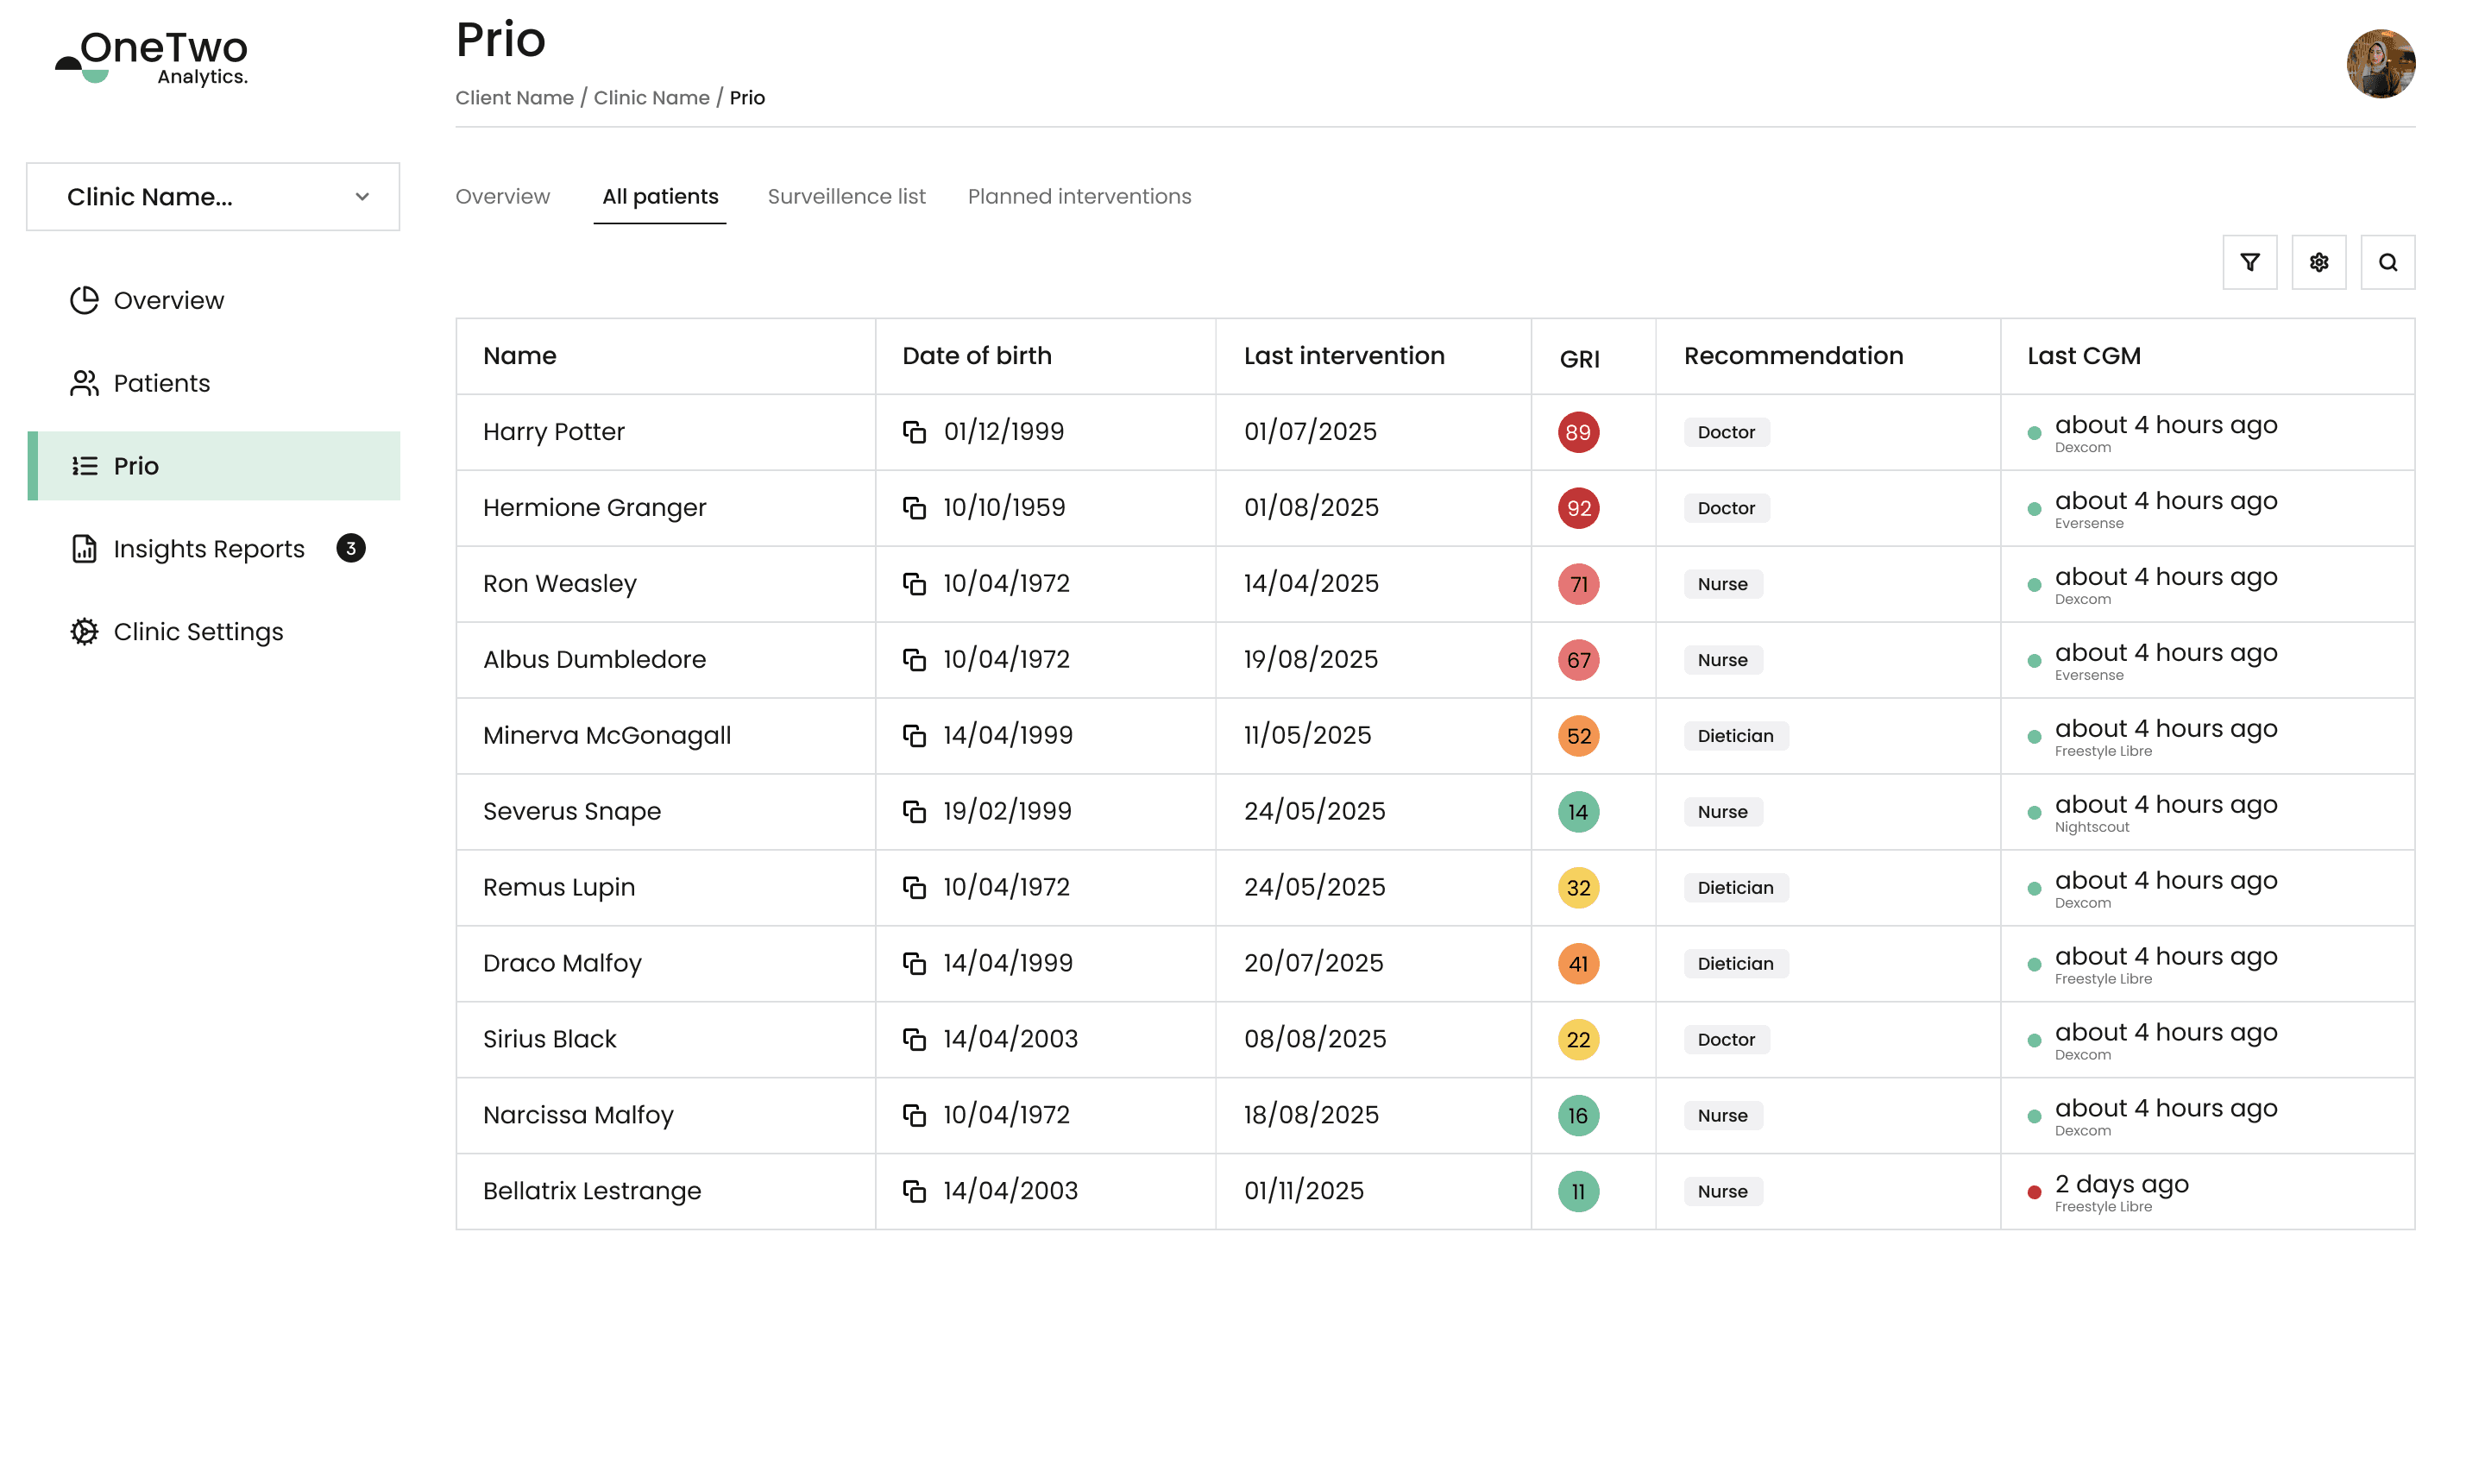Sort by Recommendation column header

click(x=1793, y=356)
